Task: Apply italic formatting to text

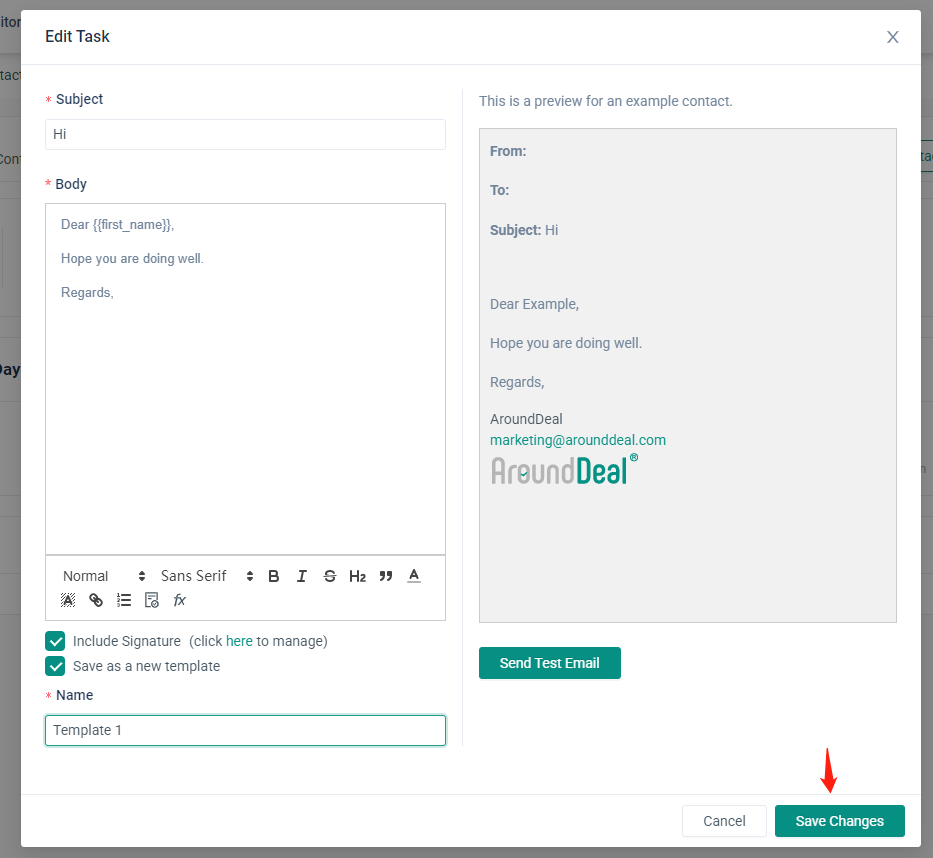Action: pyautogui.click(x=302, y=576)
